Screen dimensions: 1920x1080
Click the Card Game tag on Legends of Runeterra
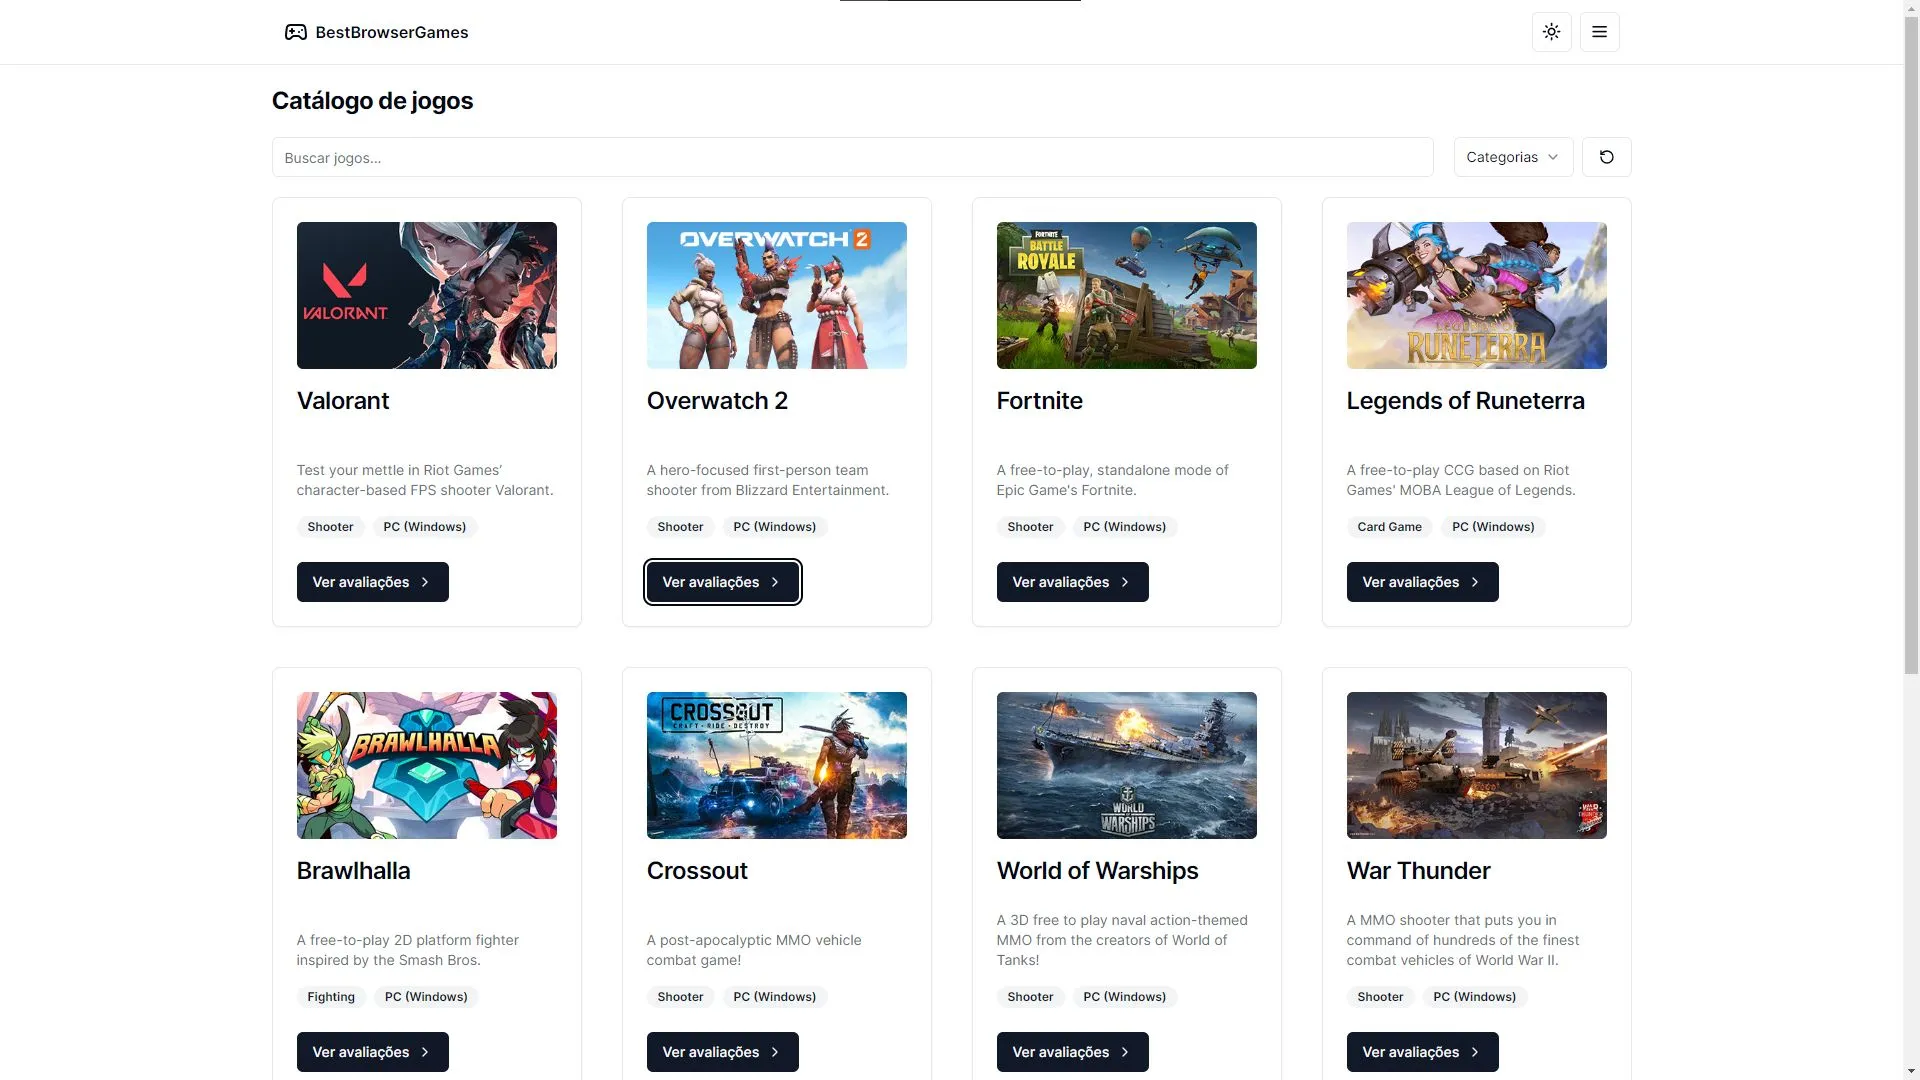pos(1389,527)
